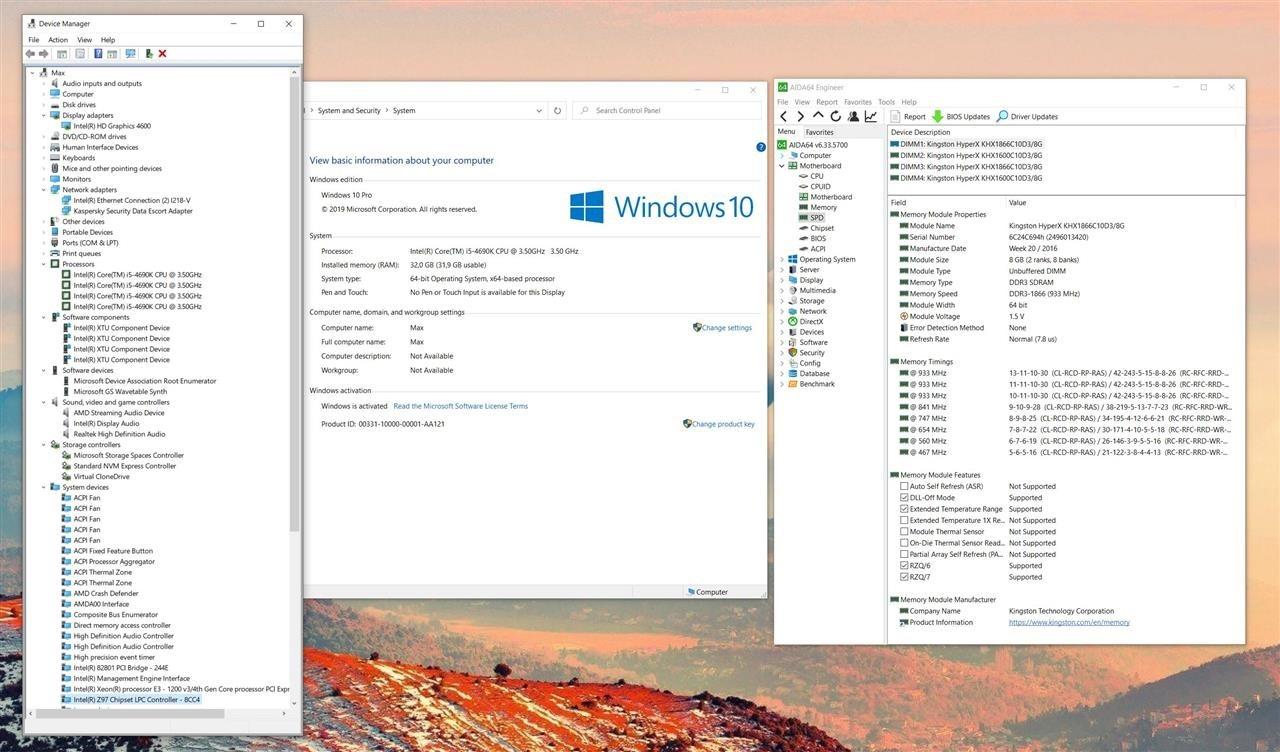Expand the Monitors node in Device Manager
Image resolution: width=1280 pixels, height=752 pixels.
[x=44, y=179]
